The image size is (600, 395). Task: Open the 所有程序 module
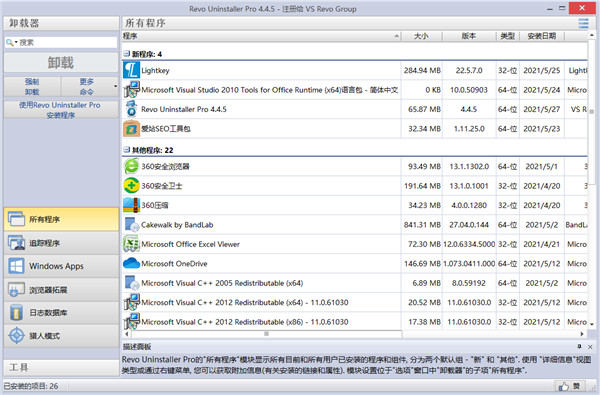tap(61, 219)
